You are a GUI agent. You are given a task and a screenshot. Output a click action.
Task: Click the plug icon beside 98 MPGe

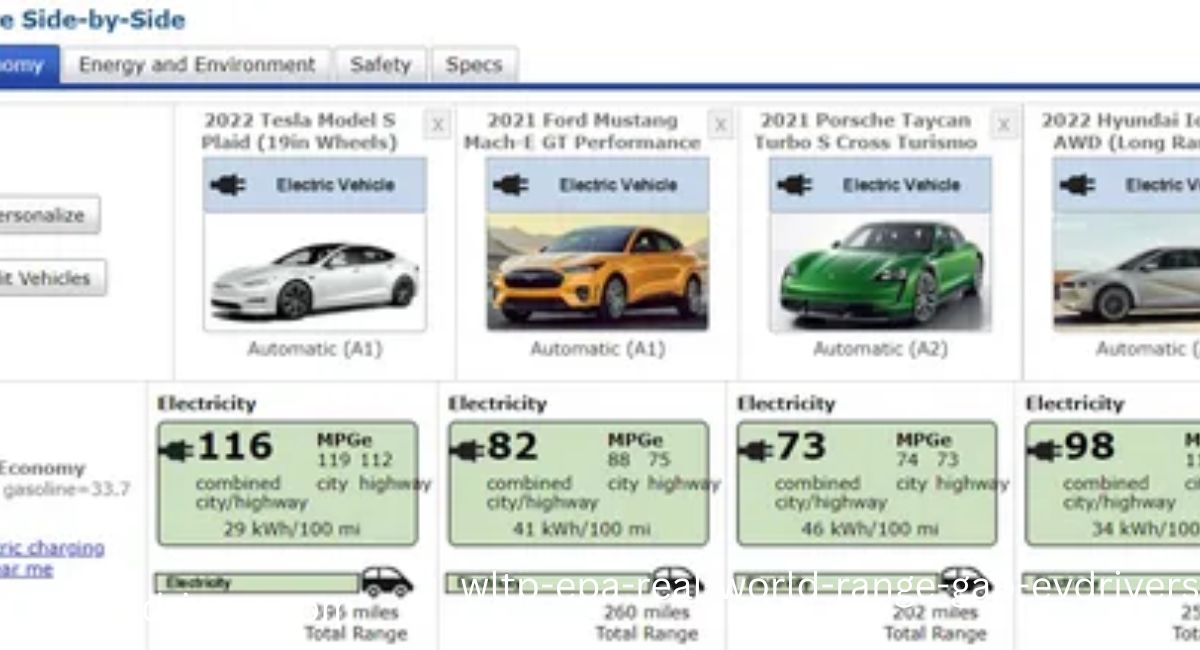click(1044, 450)
